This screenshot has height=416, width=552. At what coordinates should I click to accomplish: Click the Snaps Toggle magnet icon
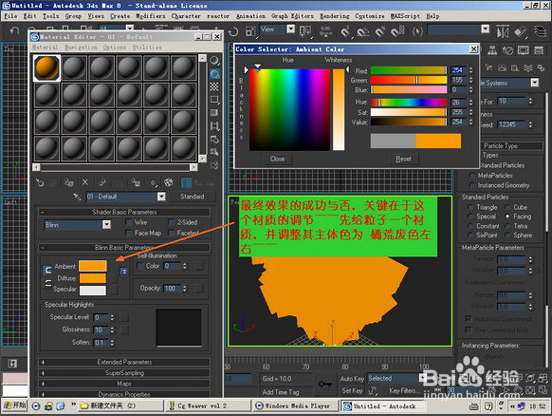coord(345,32)
